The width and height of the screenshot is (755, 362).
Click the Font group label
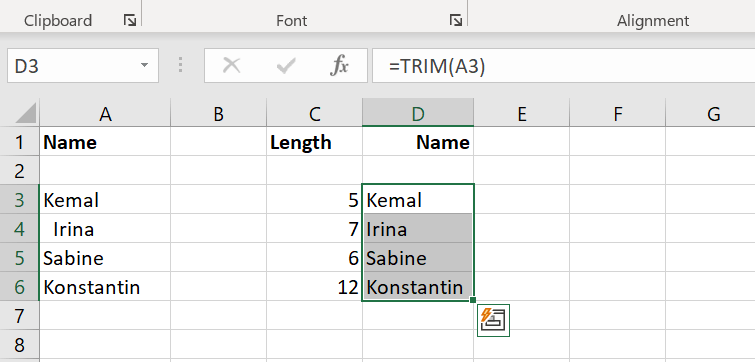coord(291,21)
